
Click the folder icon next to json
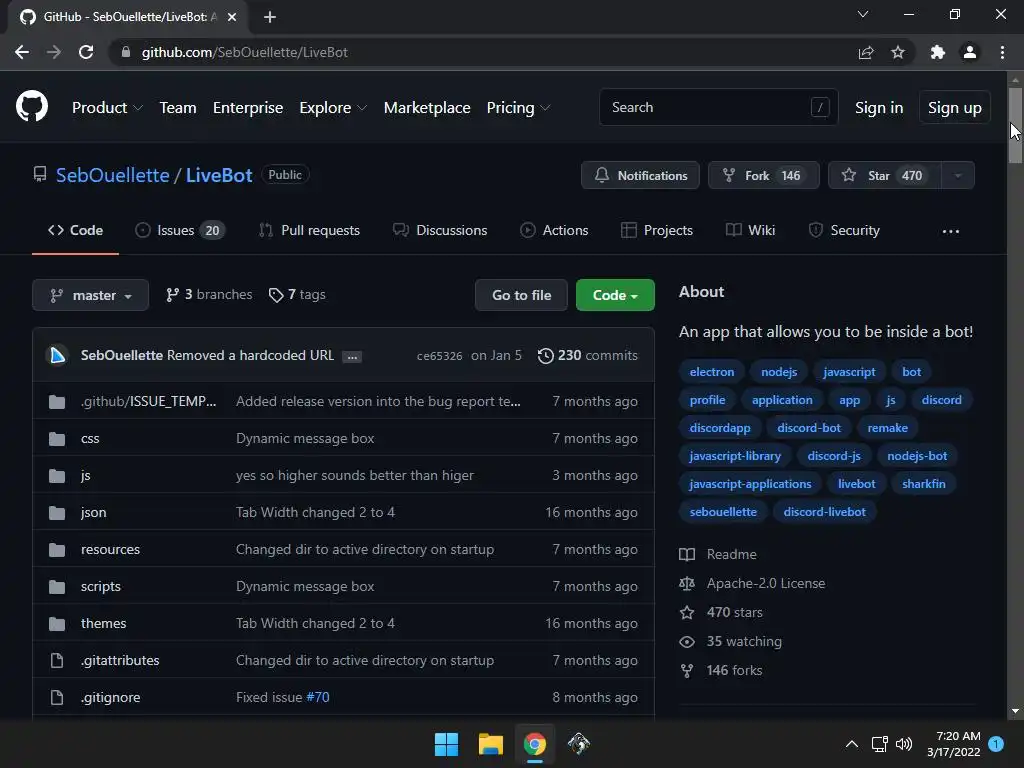coord(57,513)
